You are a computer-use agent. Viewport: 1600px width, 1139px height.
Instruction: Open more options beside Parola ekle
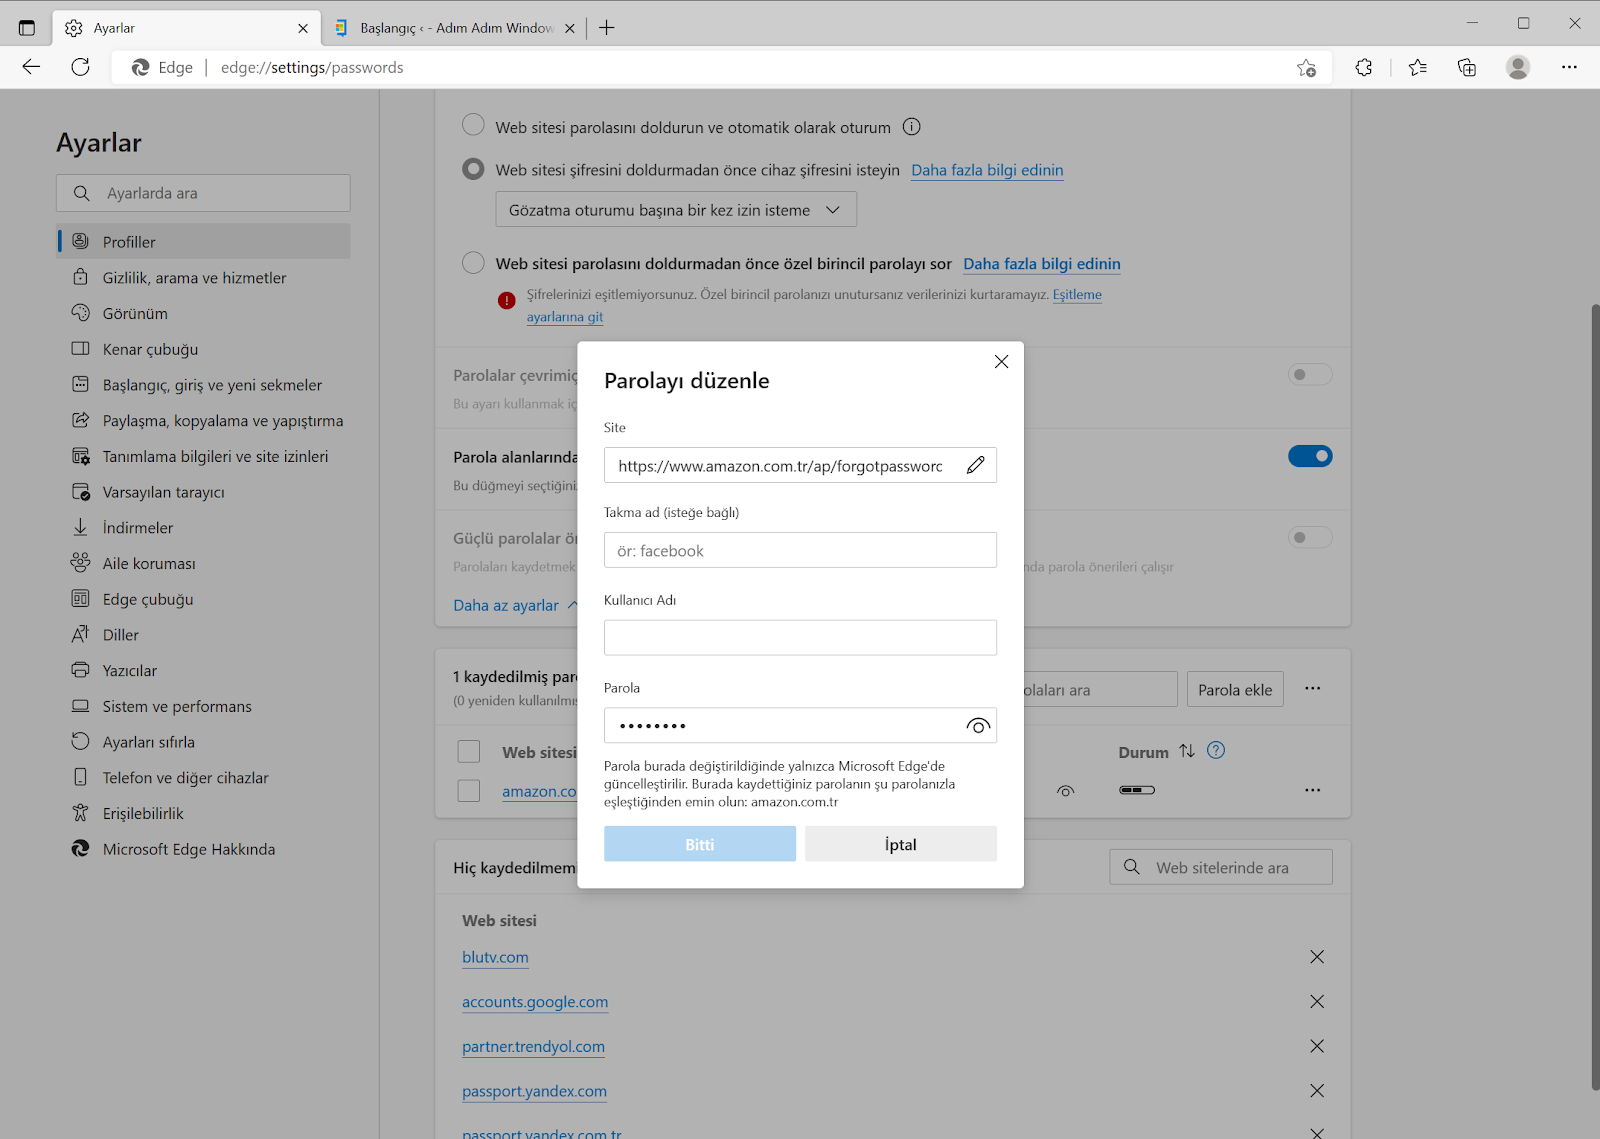tap(1313, 689)
